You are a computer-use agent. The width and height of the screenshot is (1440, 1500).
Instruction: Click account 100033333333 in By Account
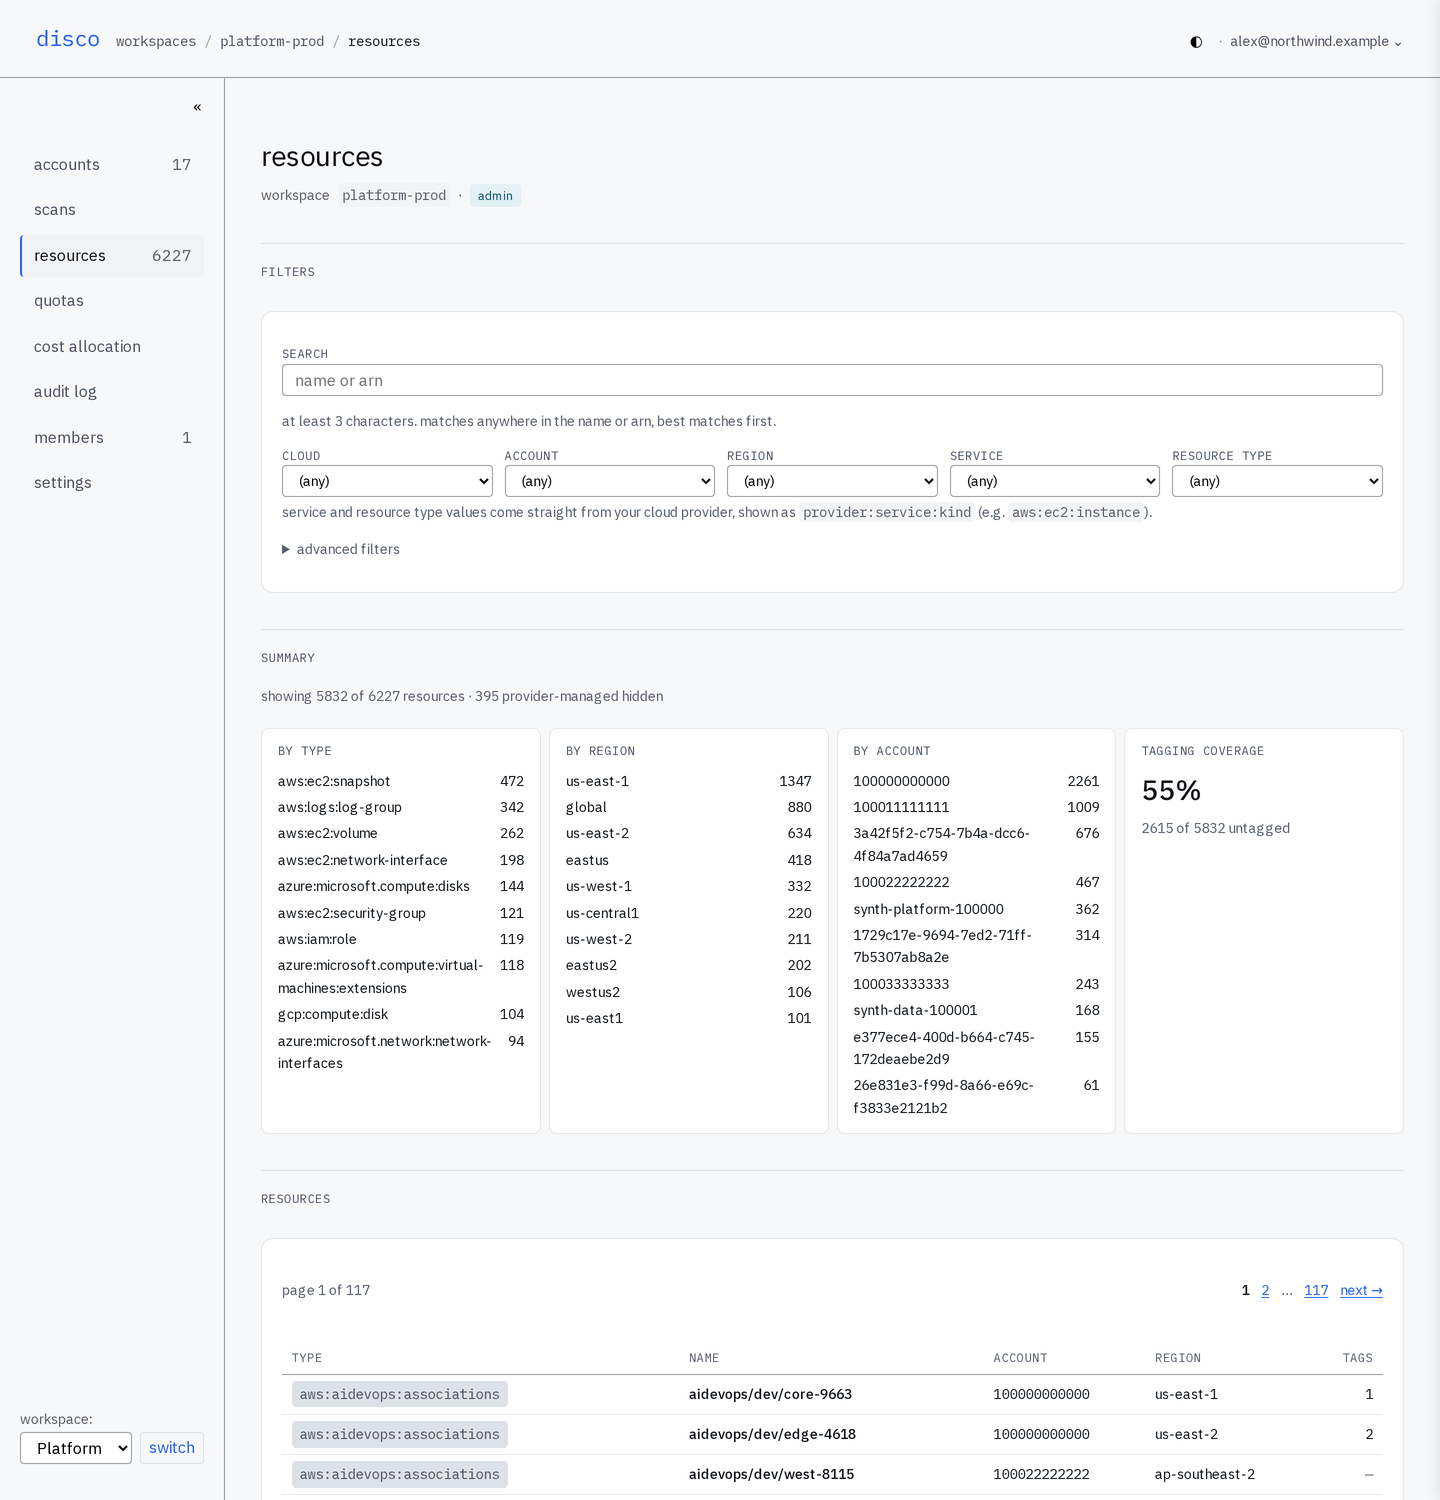(901, 984)
